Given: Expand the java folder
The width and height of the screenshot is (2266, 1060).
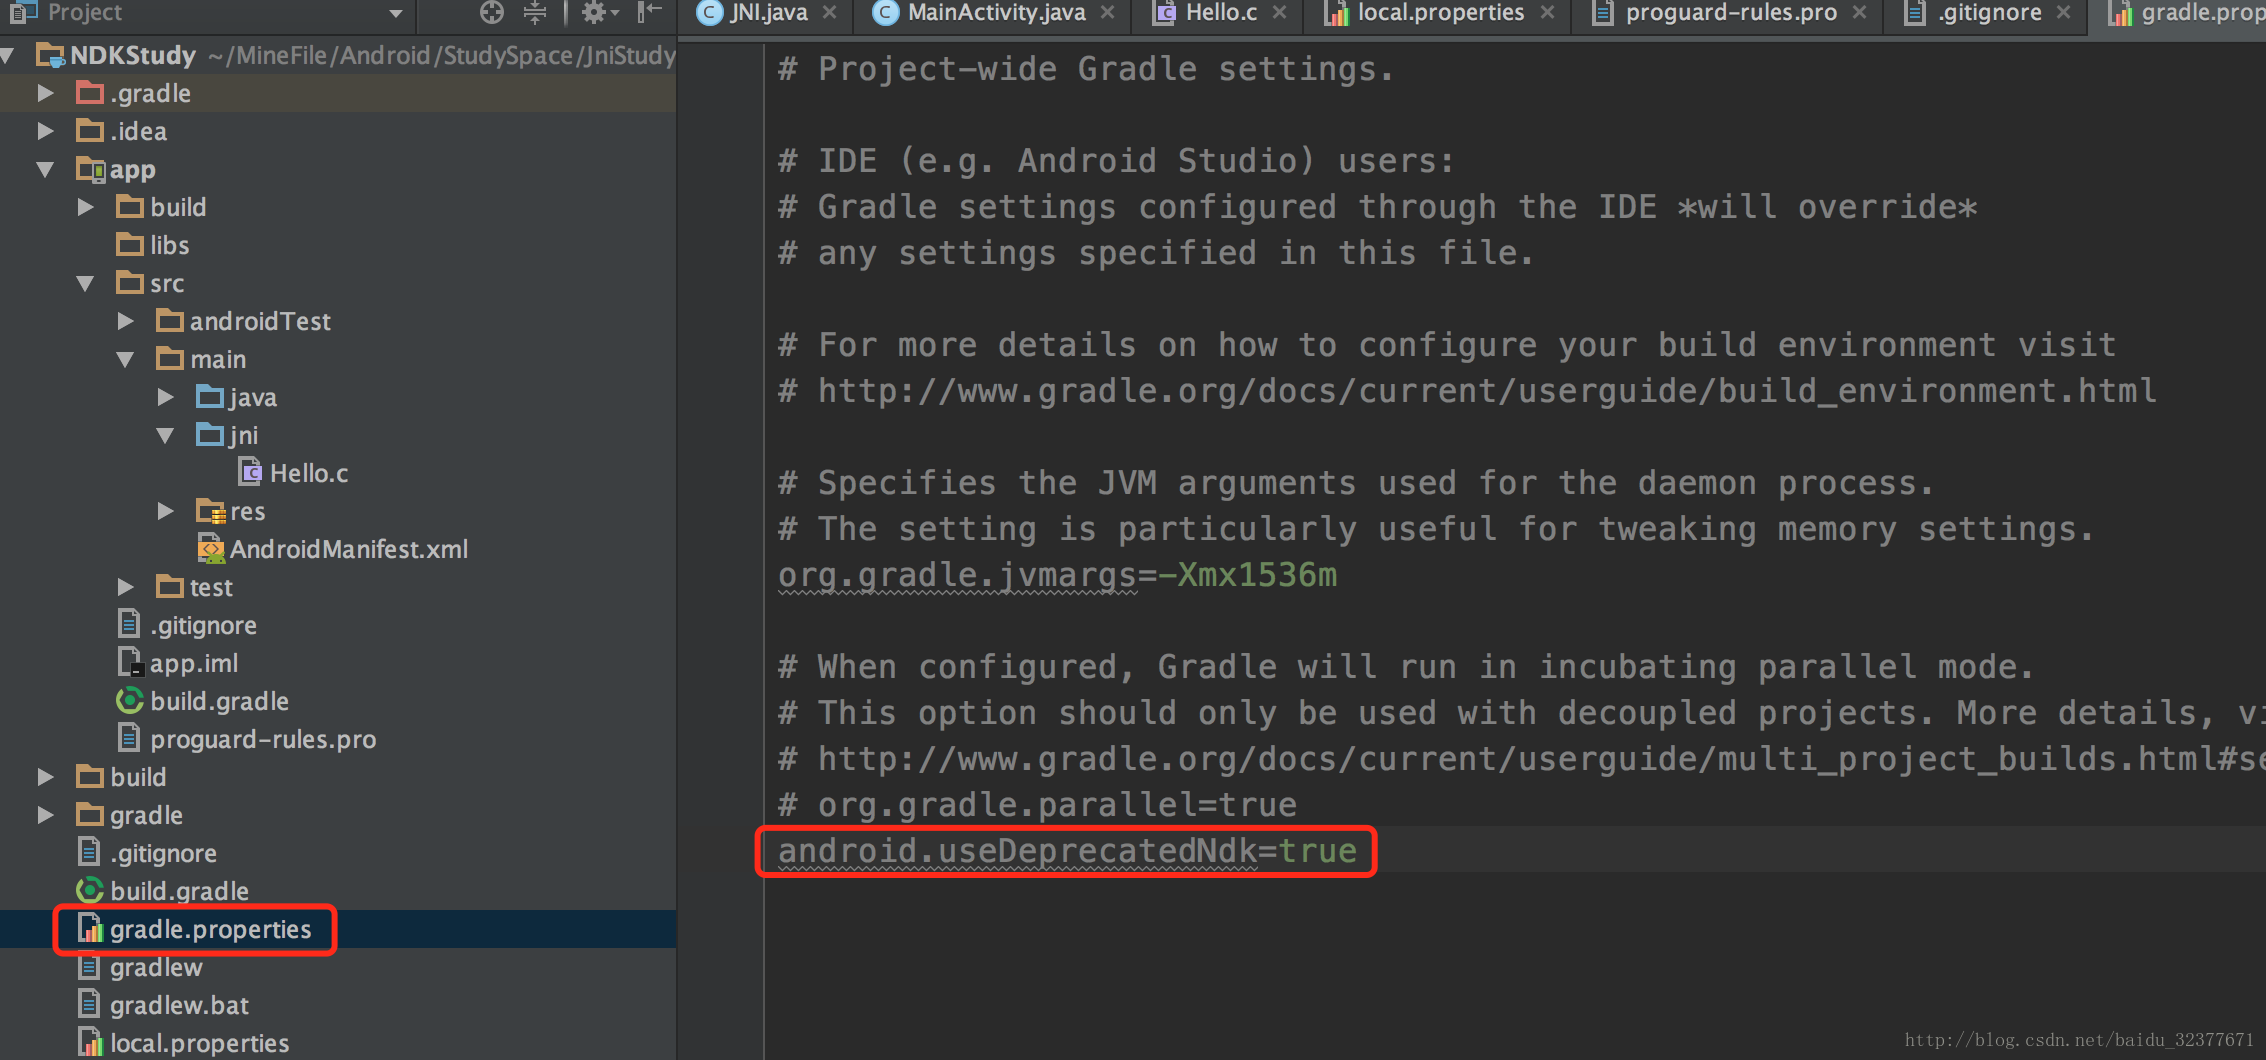Looking at the screenshot, I should pos(166,397).
